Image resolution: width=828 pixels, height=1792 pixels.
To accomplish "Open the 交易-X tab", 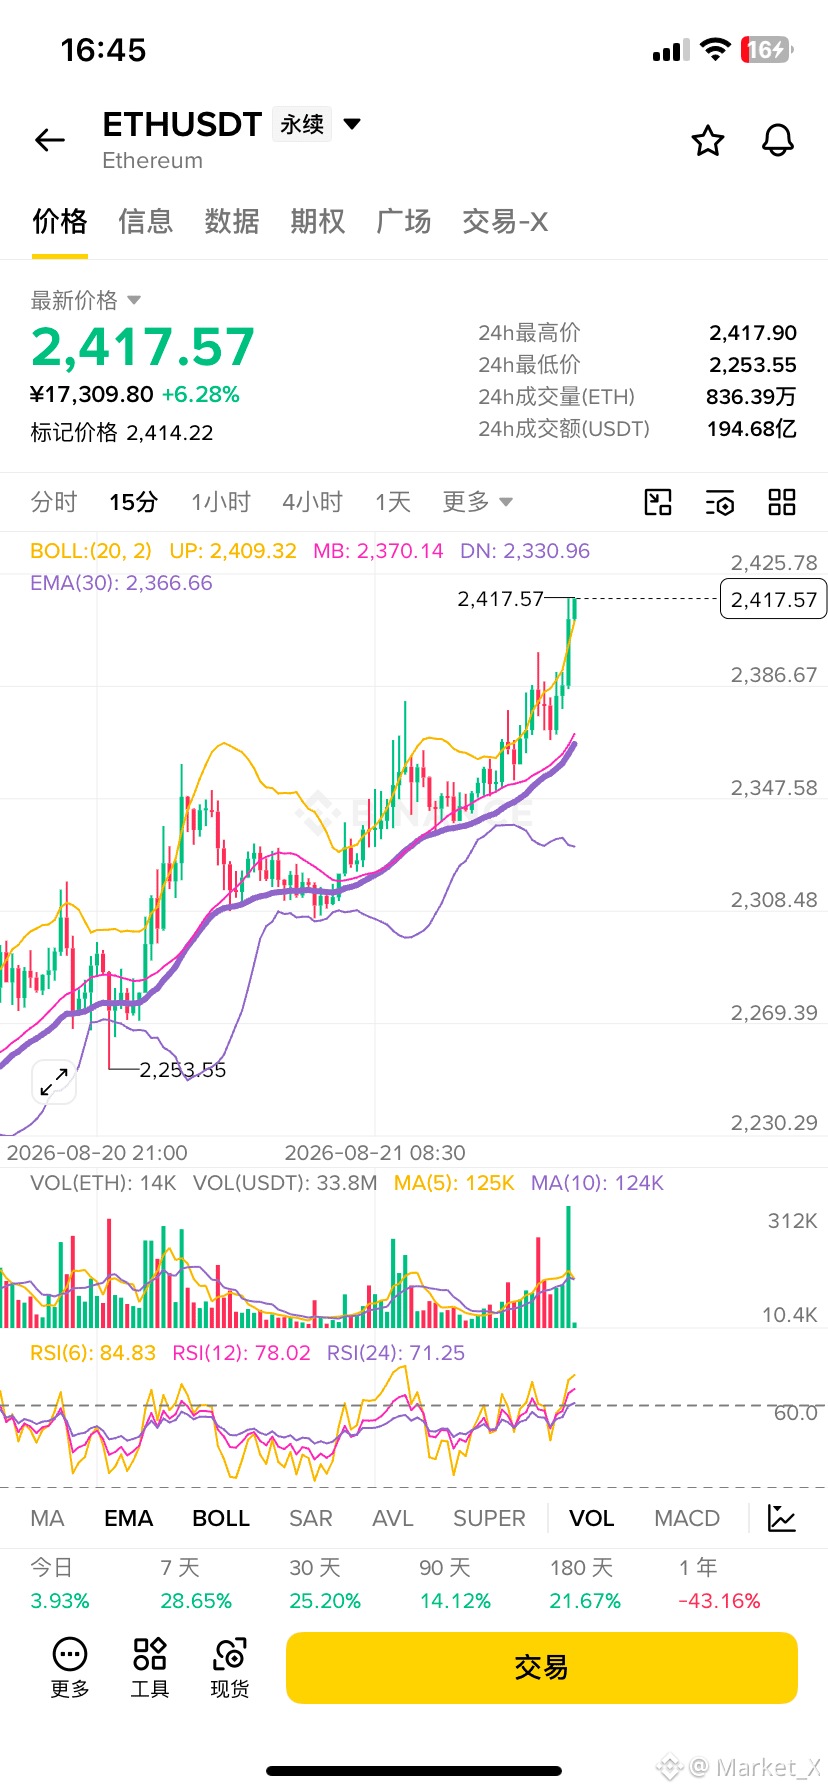I will (x=505, y=221).
